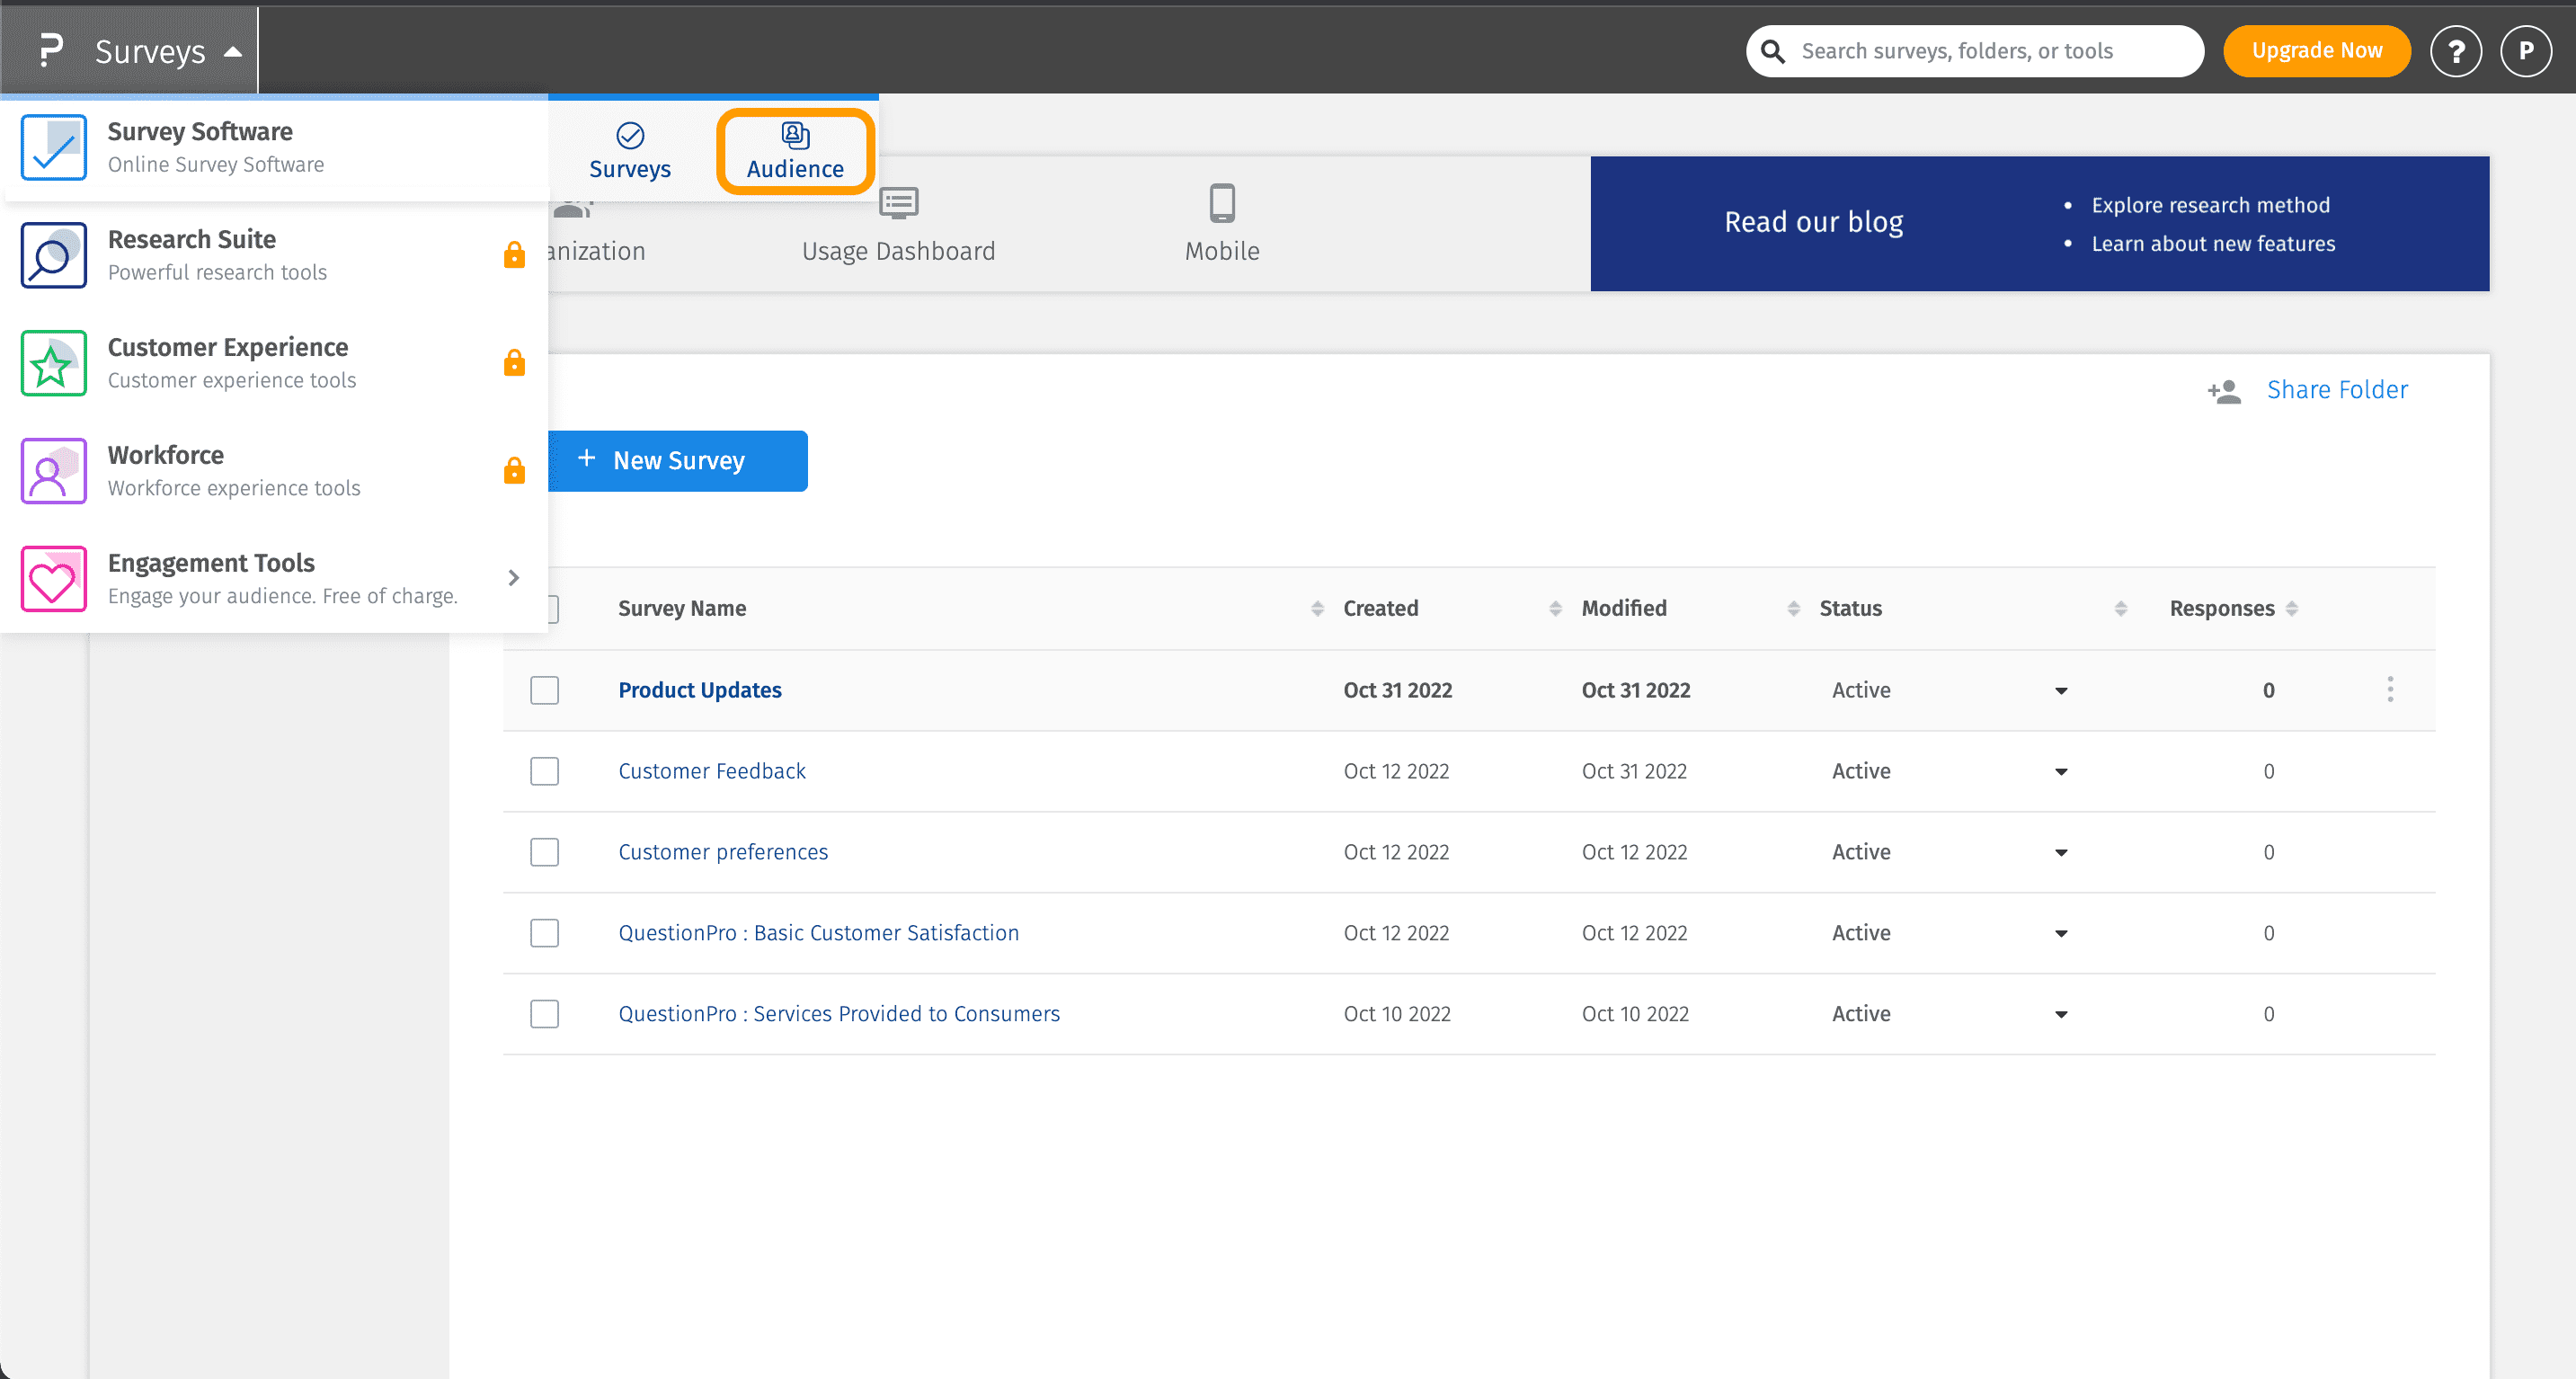The height and width of the screenshot is (1379, 2576).
Task: Click the Customer Experience star icon
Action: [53, 363]
